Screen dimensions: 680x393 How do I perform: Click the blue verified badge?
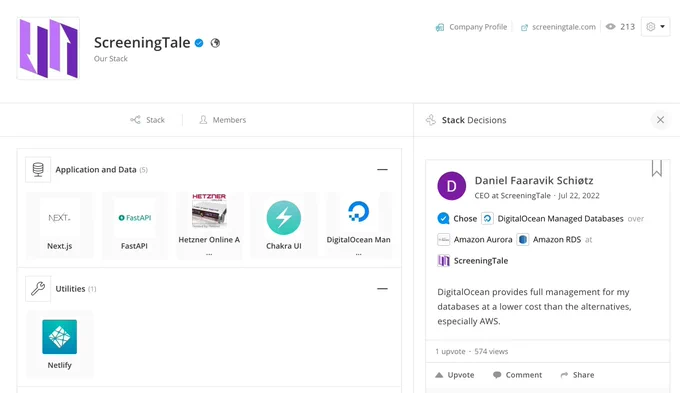pos(199,43)
